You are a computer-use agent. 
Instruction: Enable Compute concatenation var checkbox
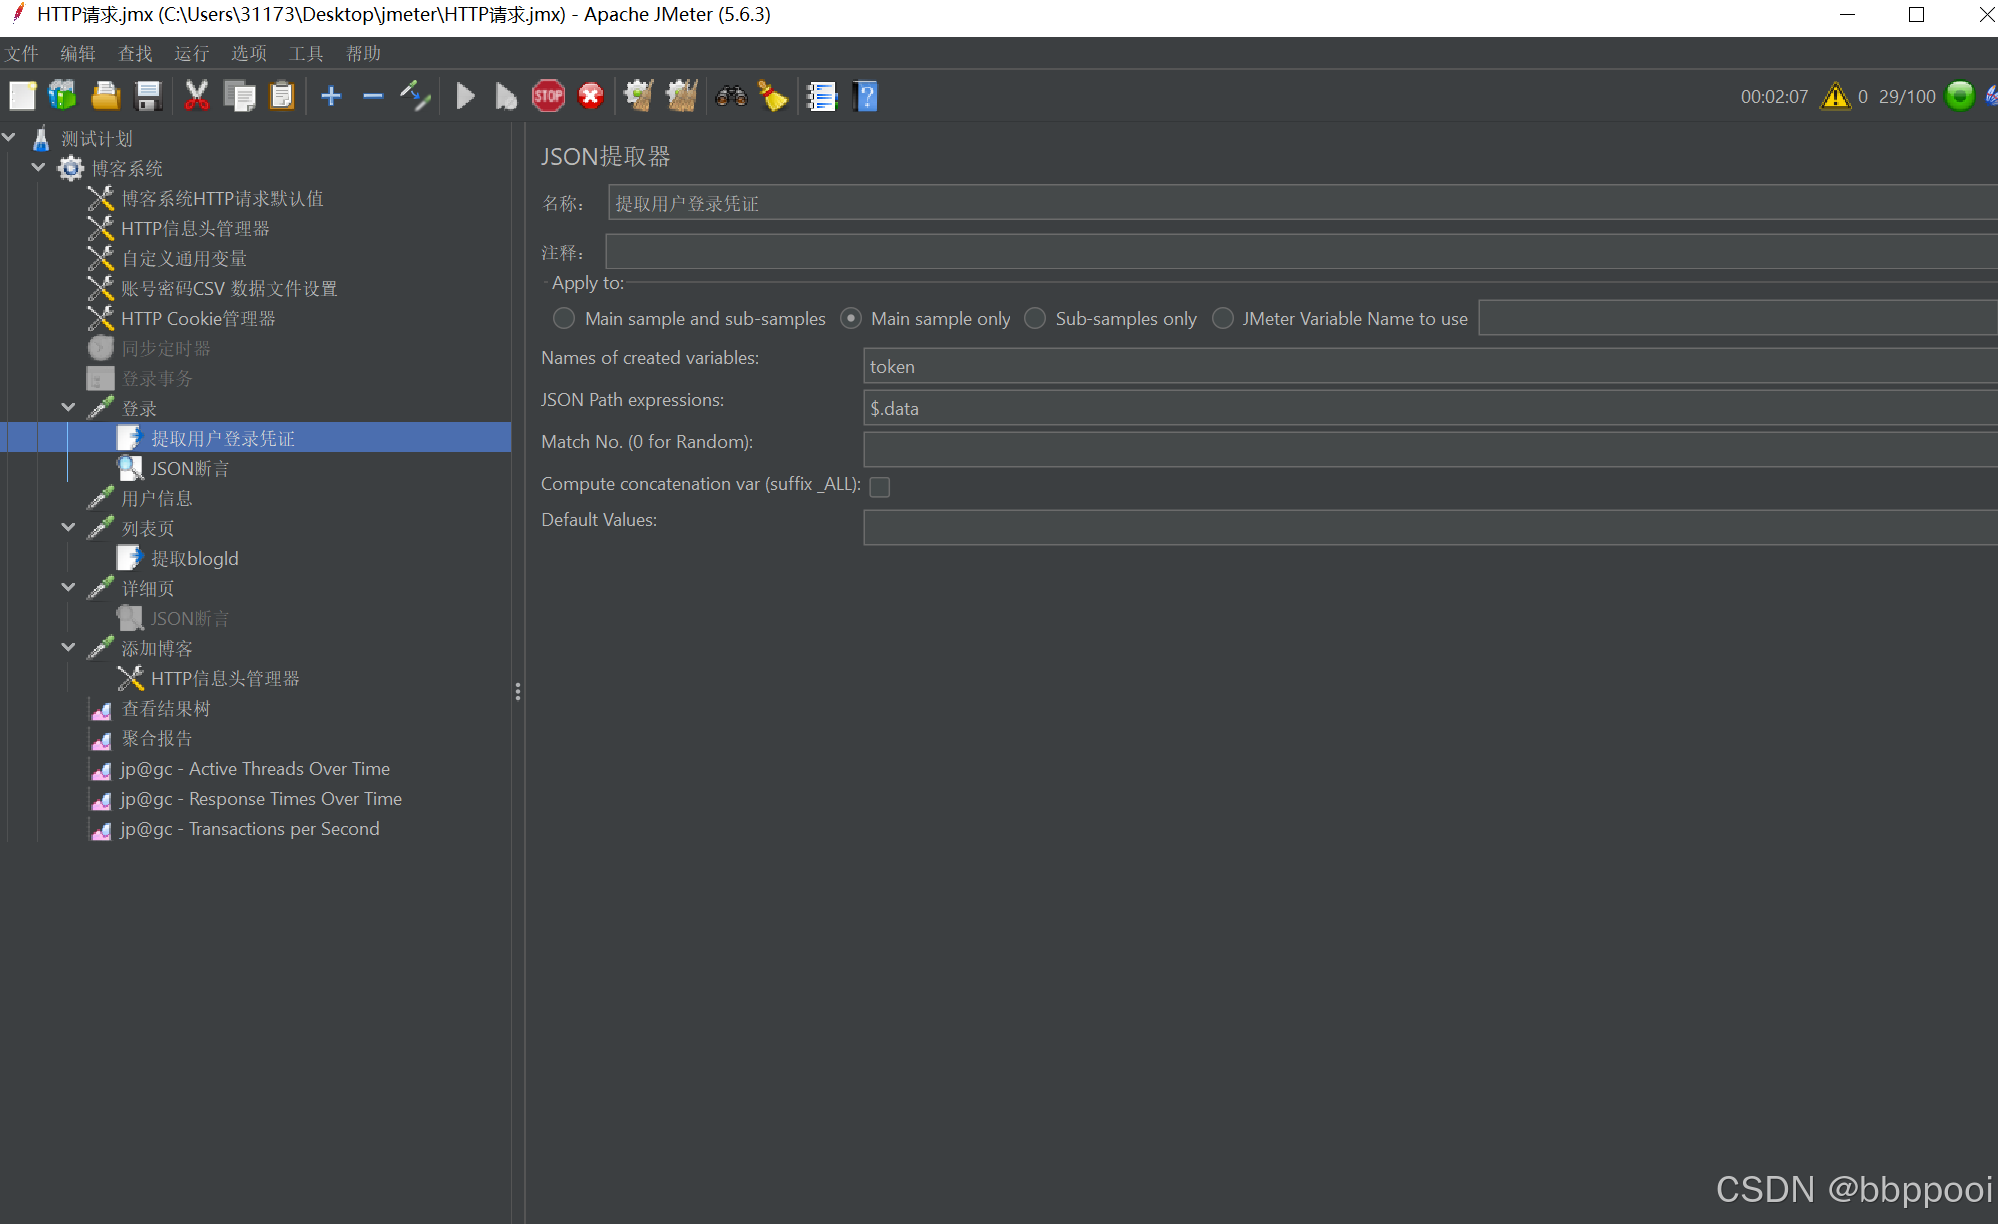(x=880, y=487)
